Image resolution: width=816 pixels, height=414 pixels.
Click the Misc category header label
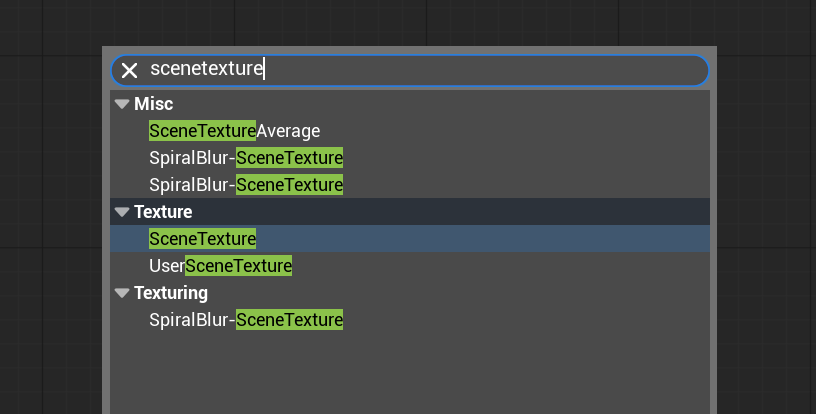(153, 104)
